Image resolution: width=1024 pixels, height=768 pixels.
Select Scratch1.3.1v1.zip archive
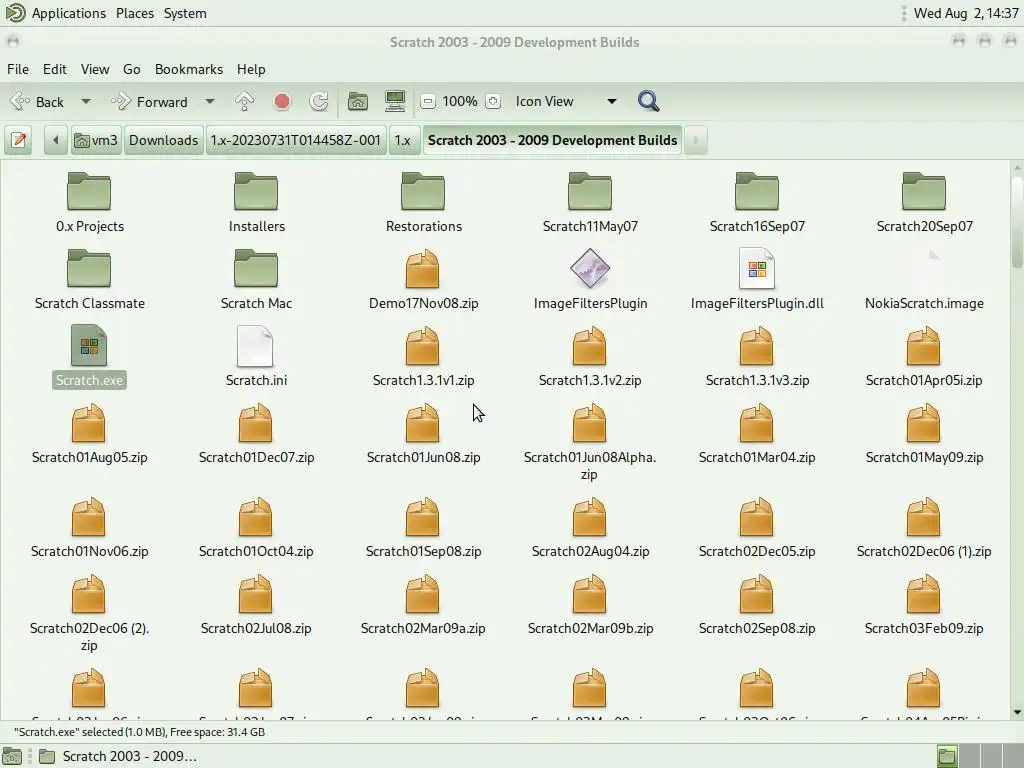(423, 357)
